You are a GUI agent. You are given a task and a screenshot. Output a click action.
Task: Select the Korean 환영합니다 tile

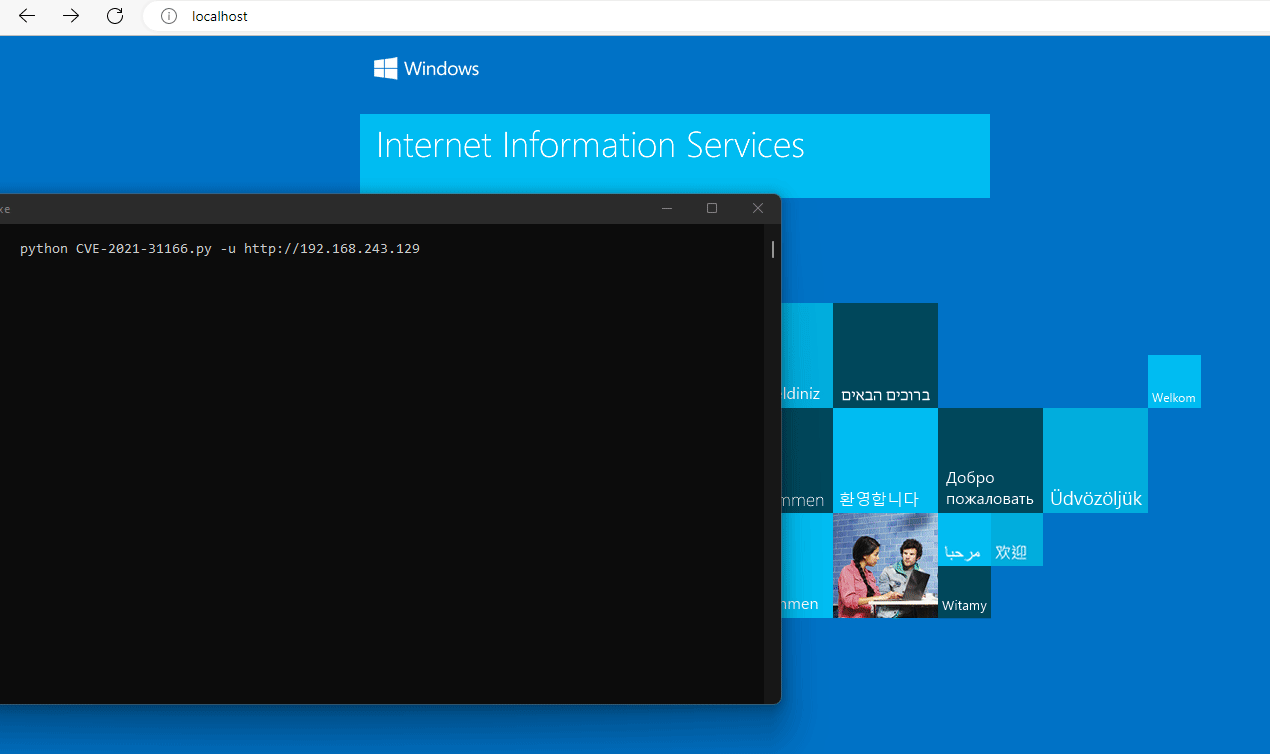pos(885,460)
